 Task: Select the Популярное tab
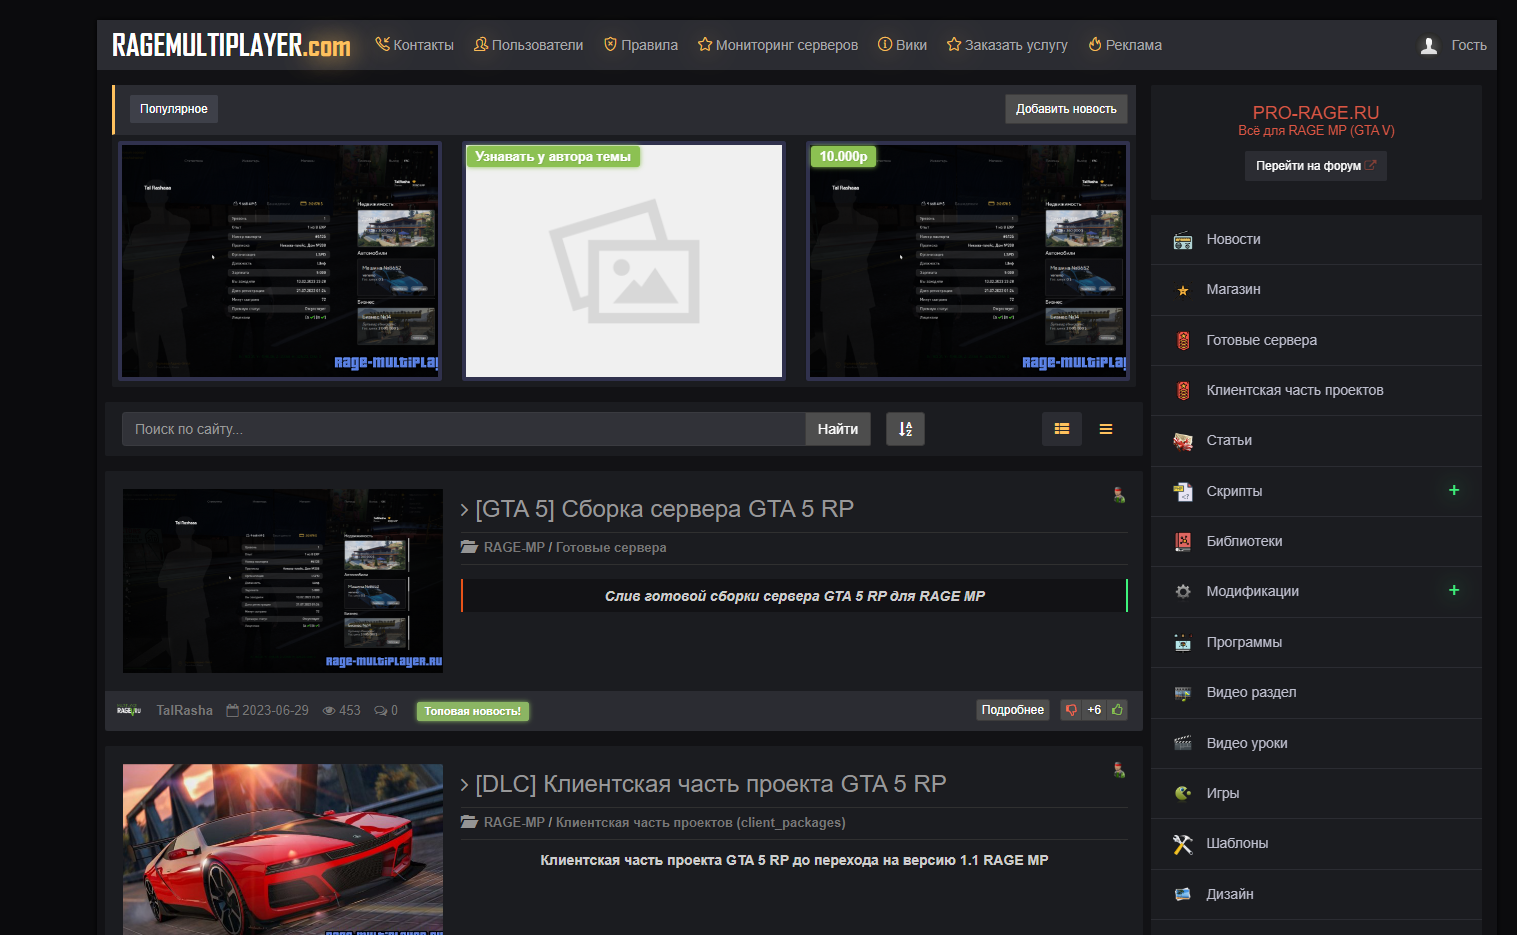[x=174, y=109]
